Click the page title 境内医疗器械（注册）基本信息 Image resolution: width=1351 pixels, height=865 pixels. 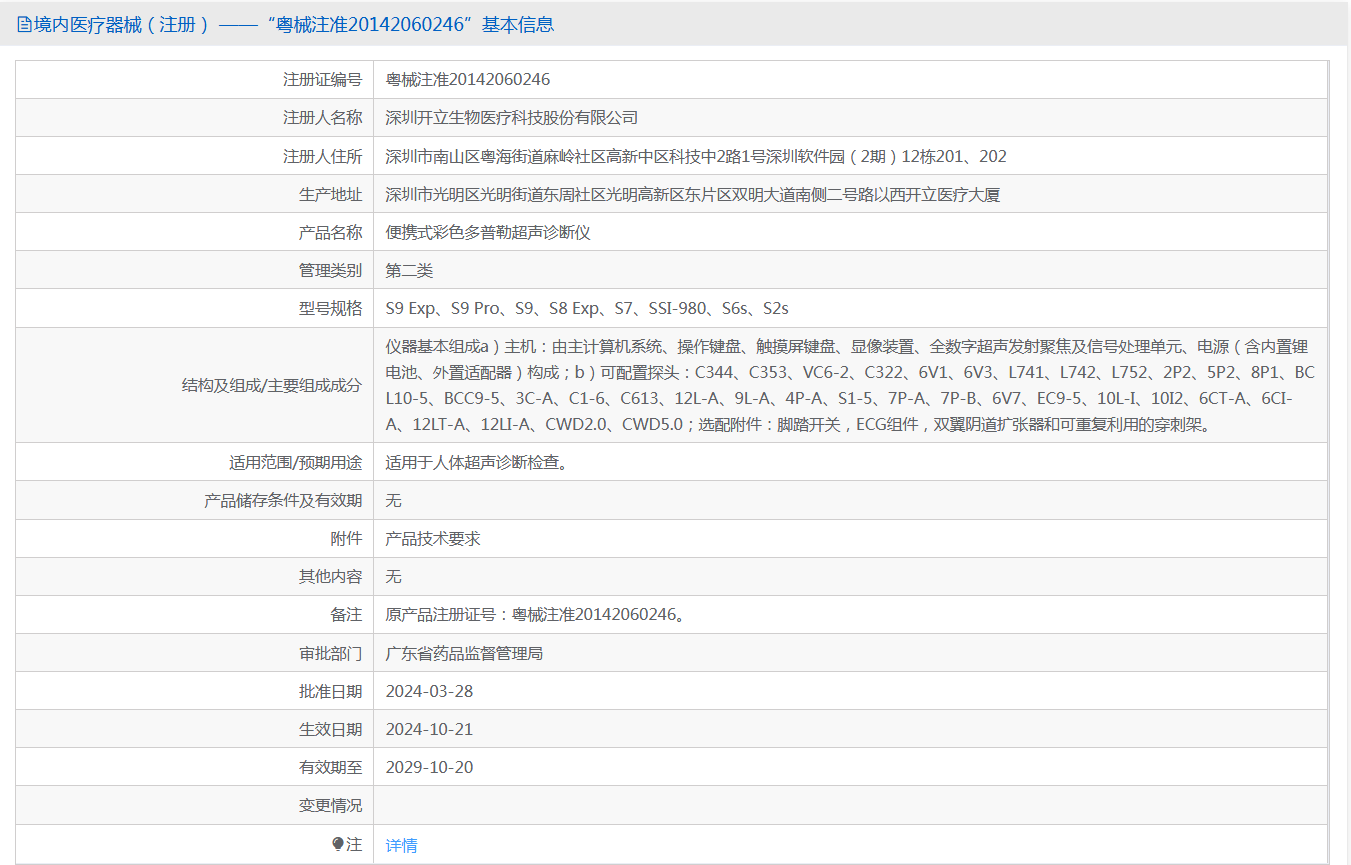coord(294,25)
